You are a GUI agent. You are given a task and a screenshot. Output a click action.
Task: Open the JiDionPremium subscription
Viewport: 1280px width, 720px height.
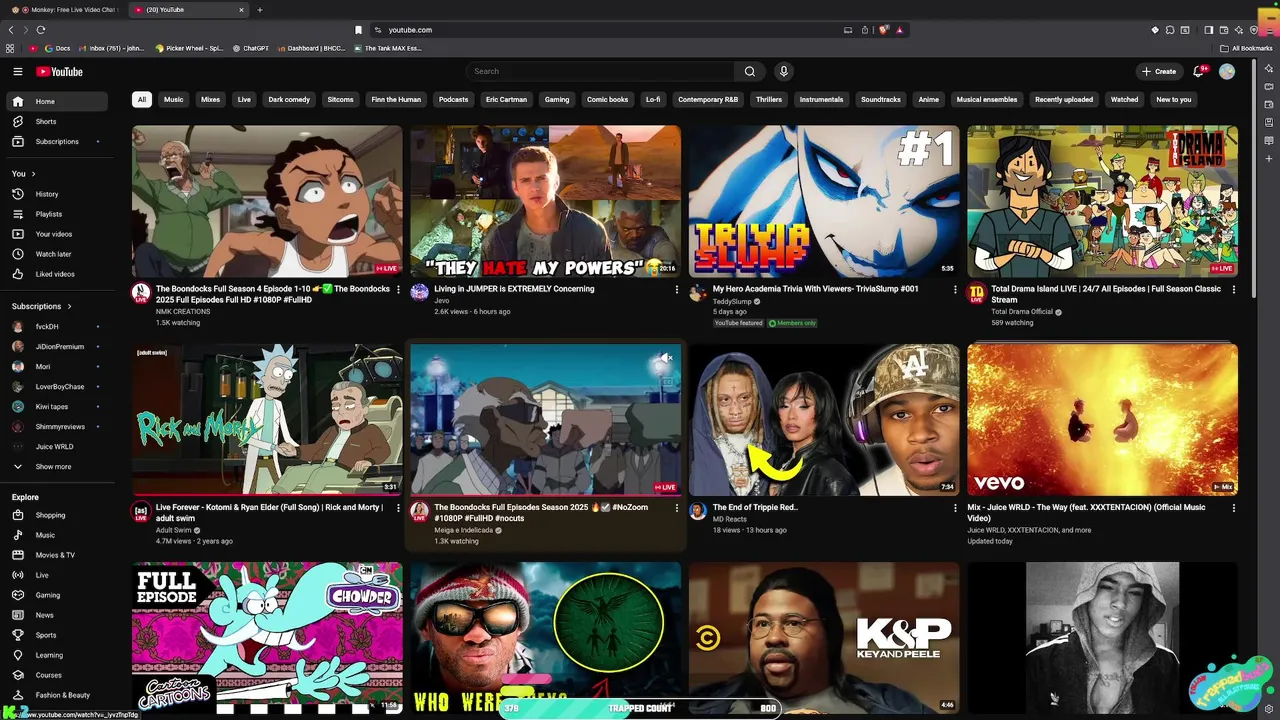(x=57, y=346)
